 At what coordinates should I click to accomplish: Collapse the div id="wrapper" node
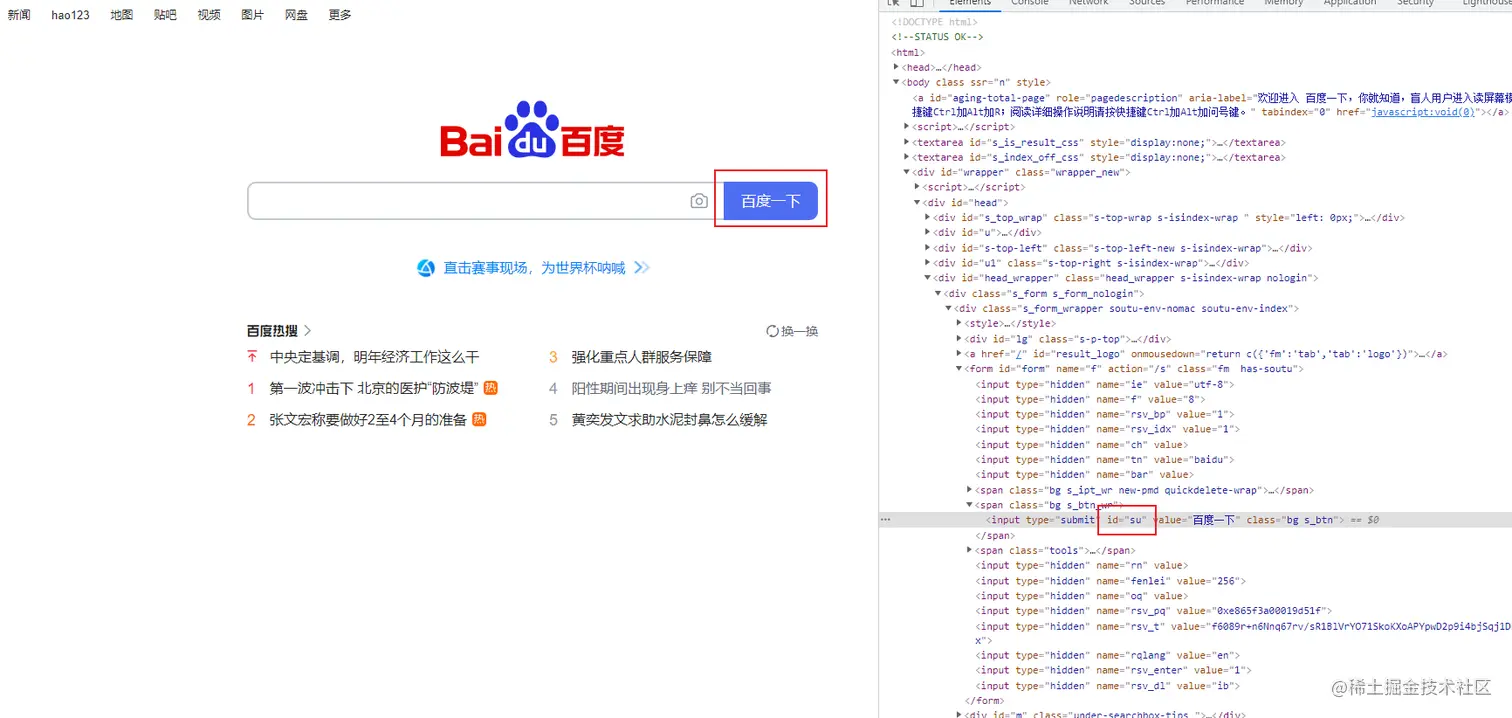tap(907, 172)
